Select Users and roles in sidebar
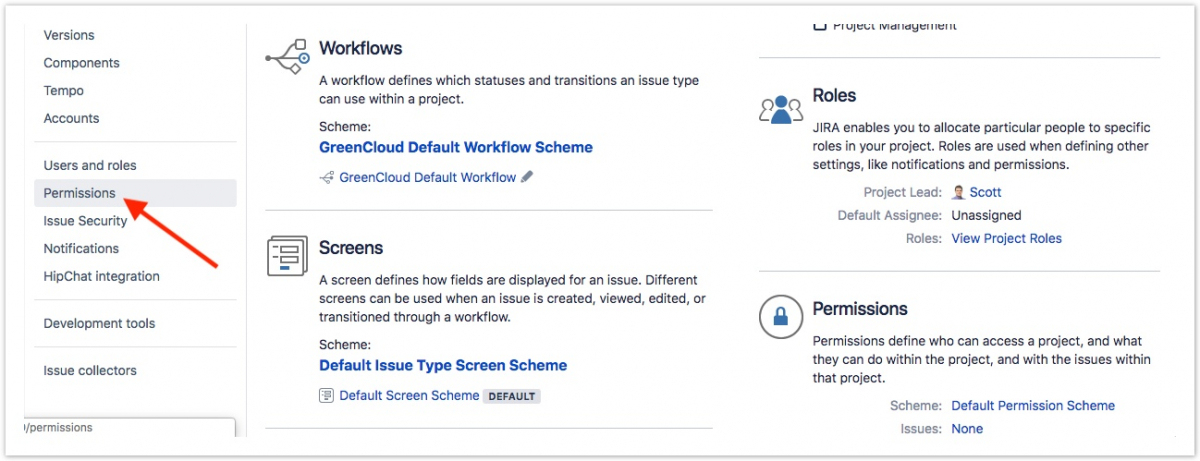 coord(90,165)
